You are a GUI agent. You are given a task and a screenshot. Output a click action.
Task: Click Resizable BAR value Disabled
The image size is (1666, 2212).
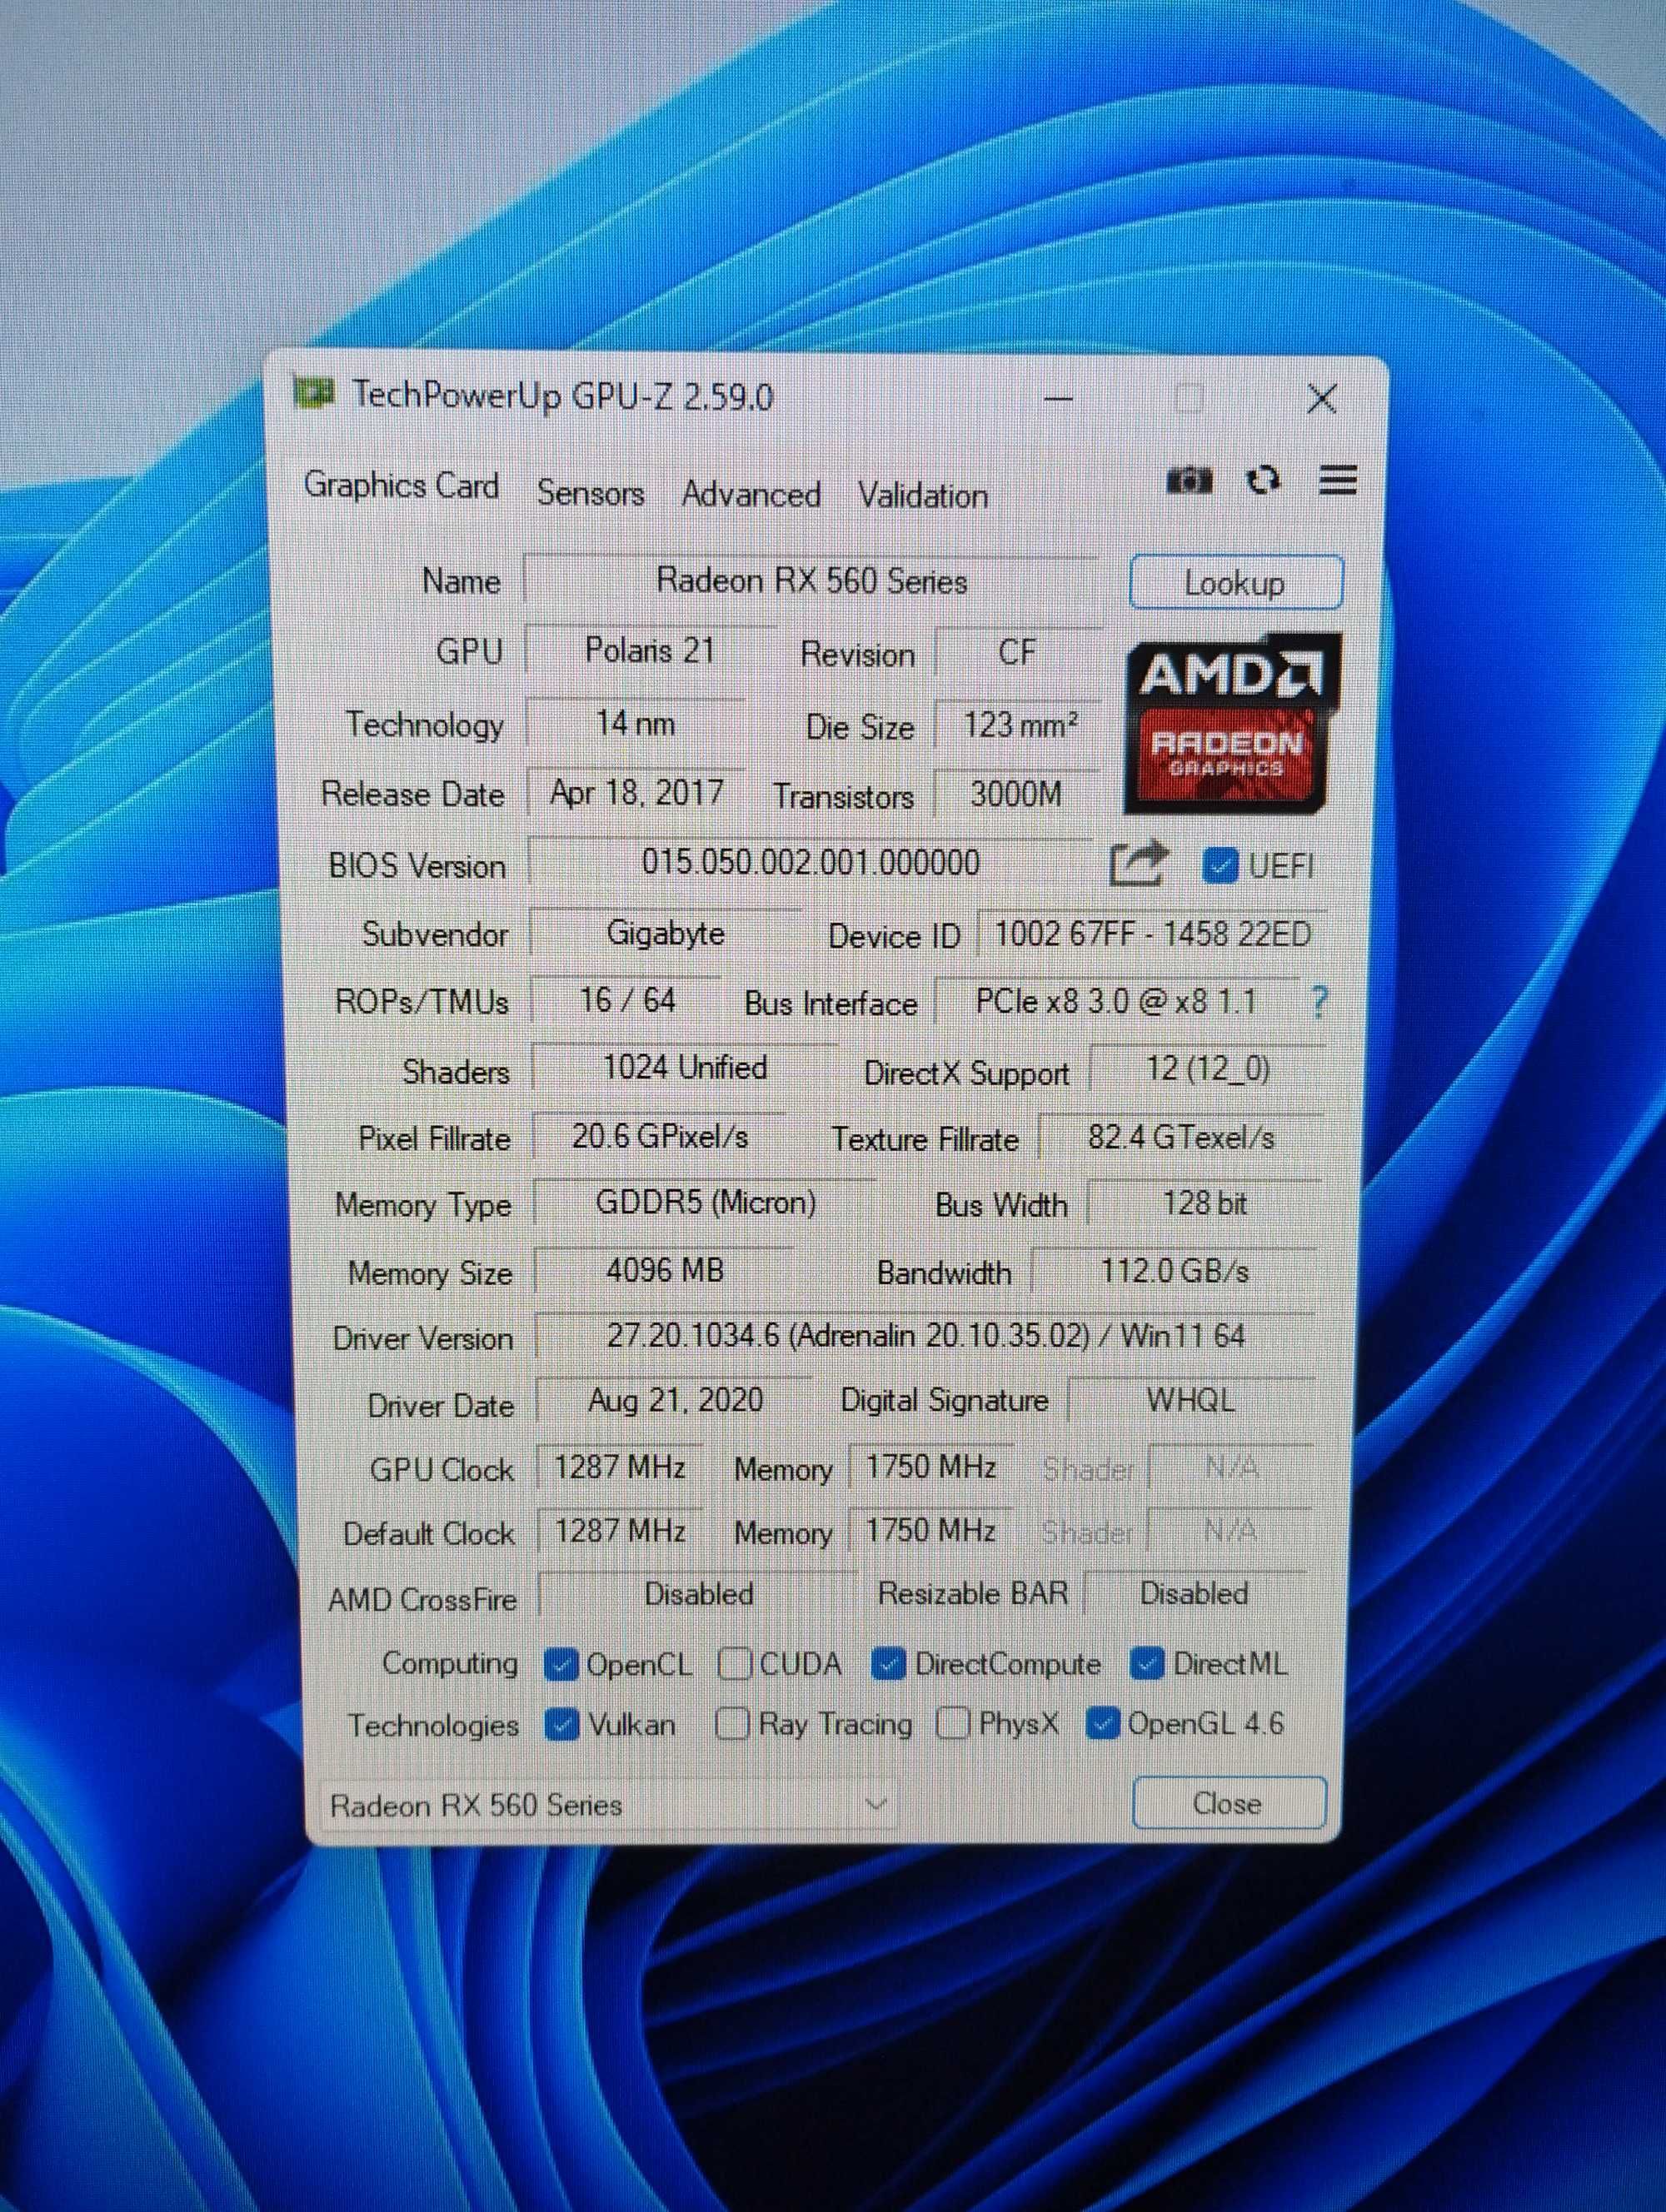coord(1195,1594)
